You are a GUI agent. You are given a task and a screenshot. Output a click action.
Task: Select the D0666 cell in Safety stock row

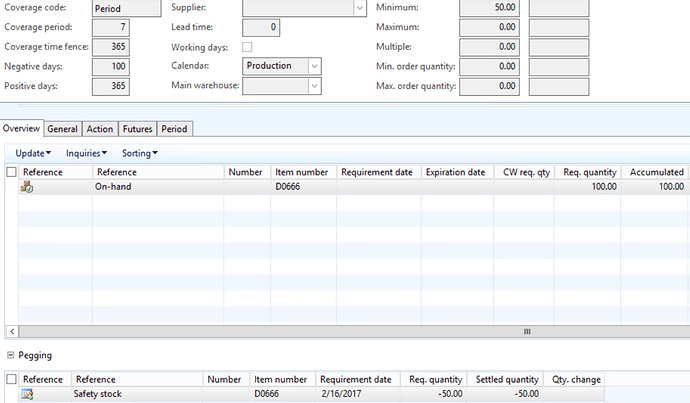(282, 394)
